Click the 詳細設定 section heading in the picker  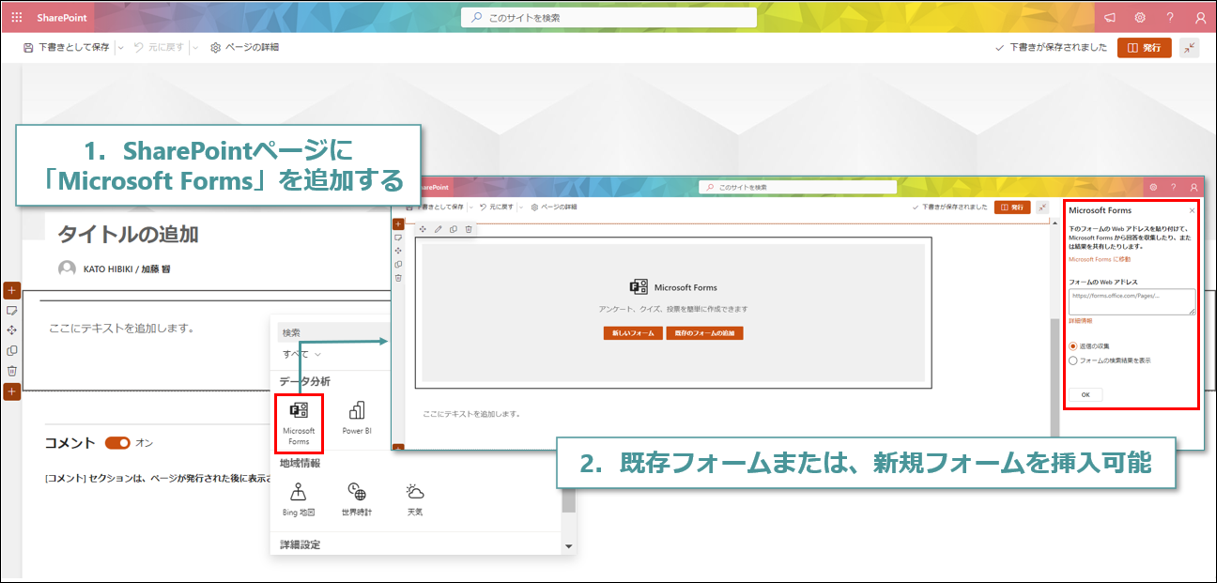(301, 545)
